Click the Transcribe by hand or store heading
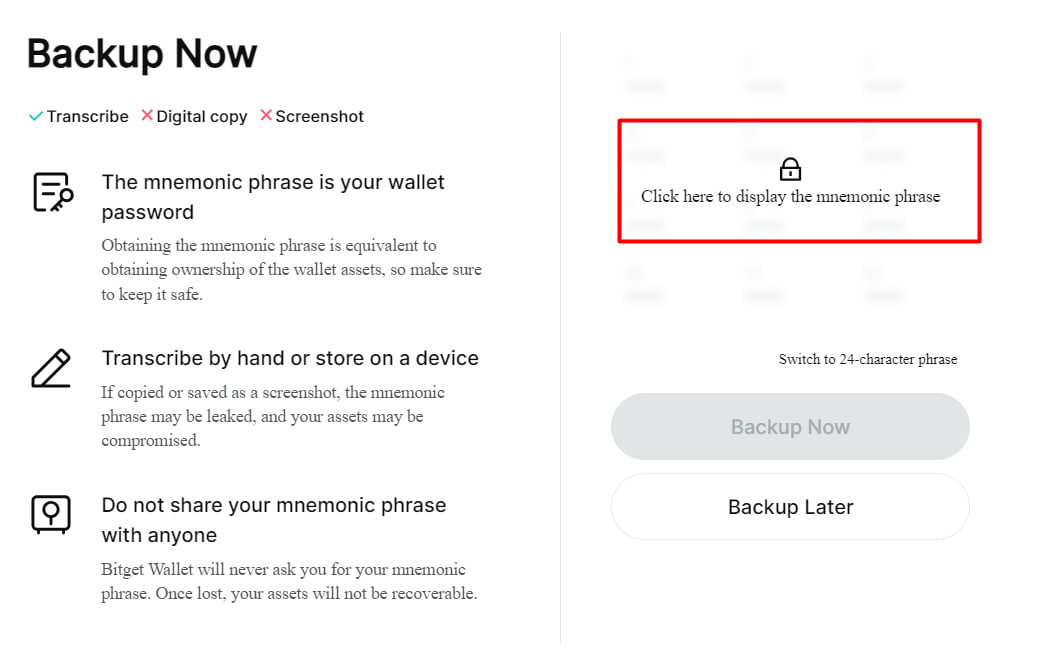Image resolution: width=1058 pixels, height=650 pixels. pos(290,358)
